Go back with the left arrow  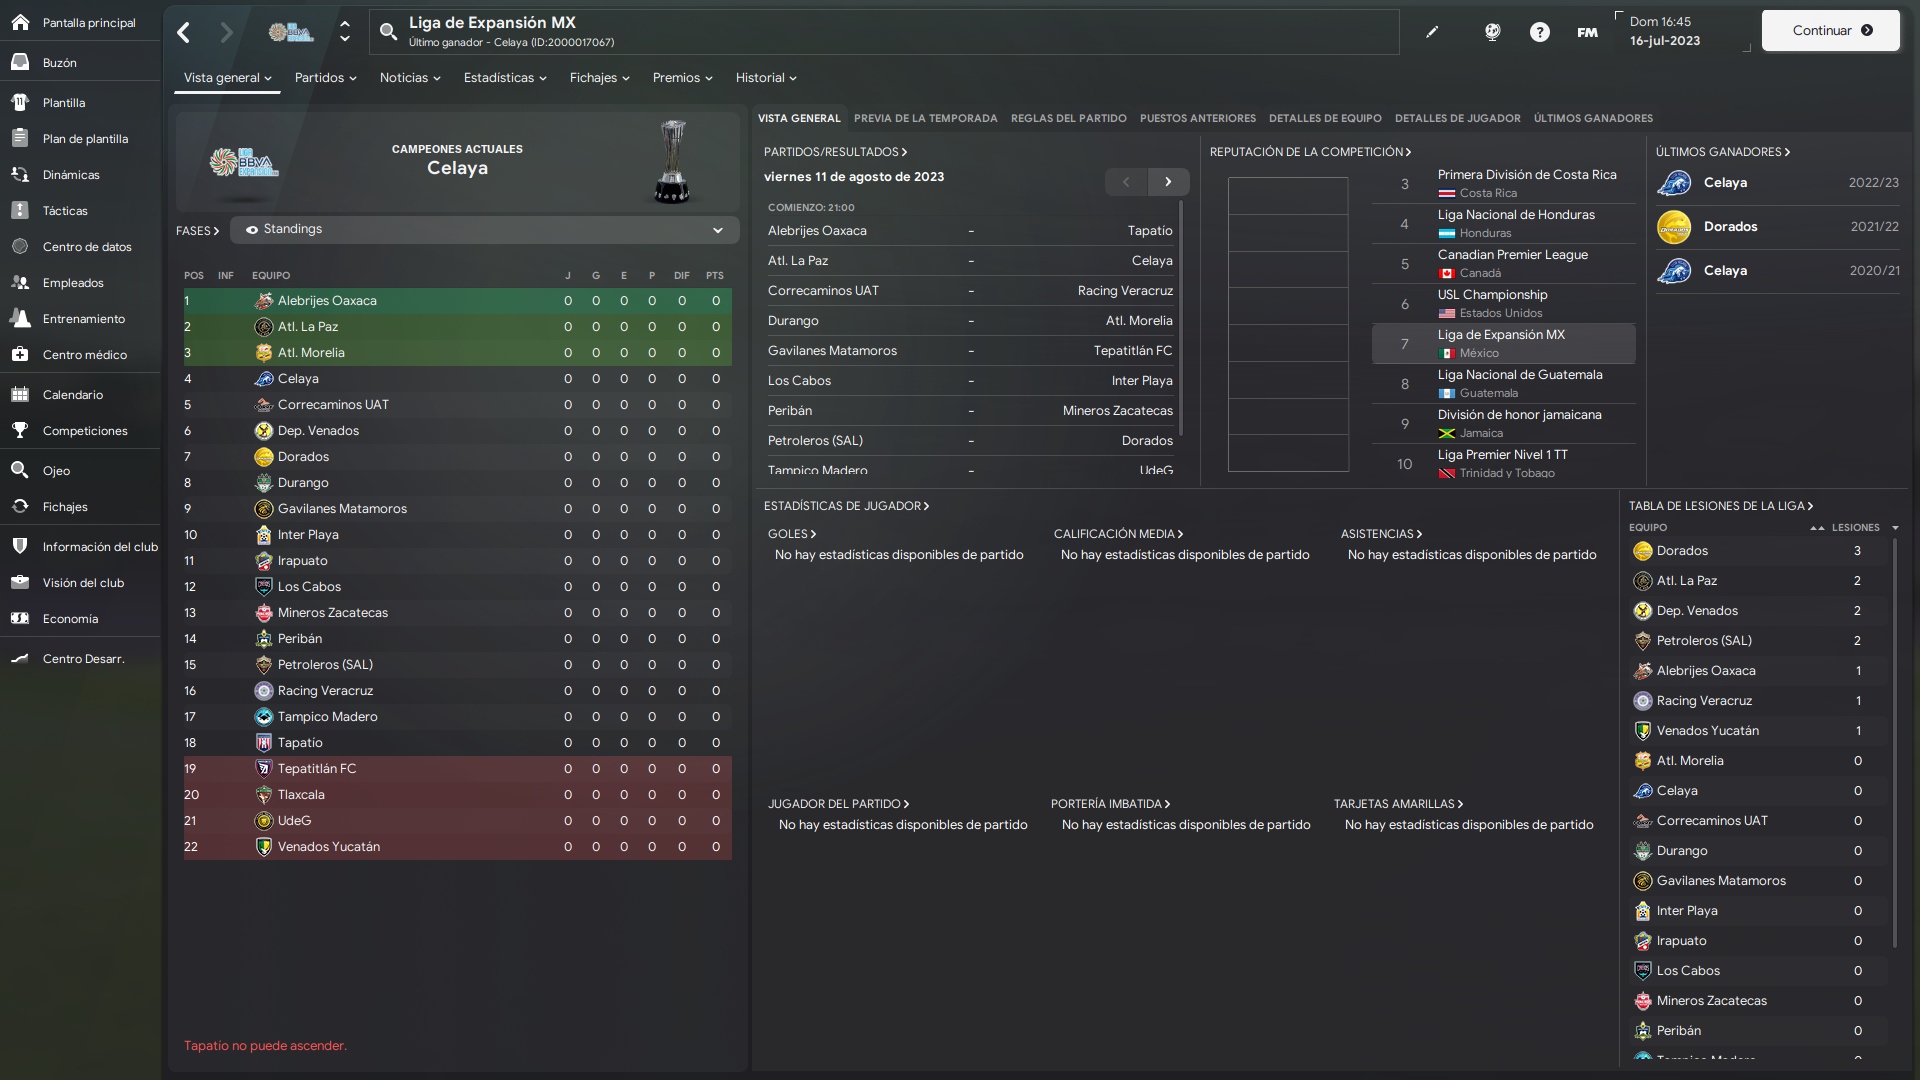tap(184, 32)
